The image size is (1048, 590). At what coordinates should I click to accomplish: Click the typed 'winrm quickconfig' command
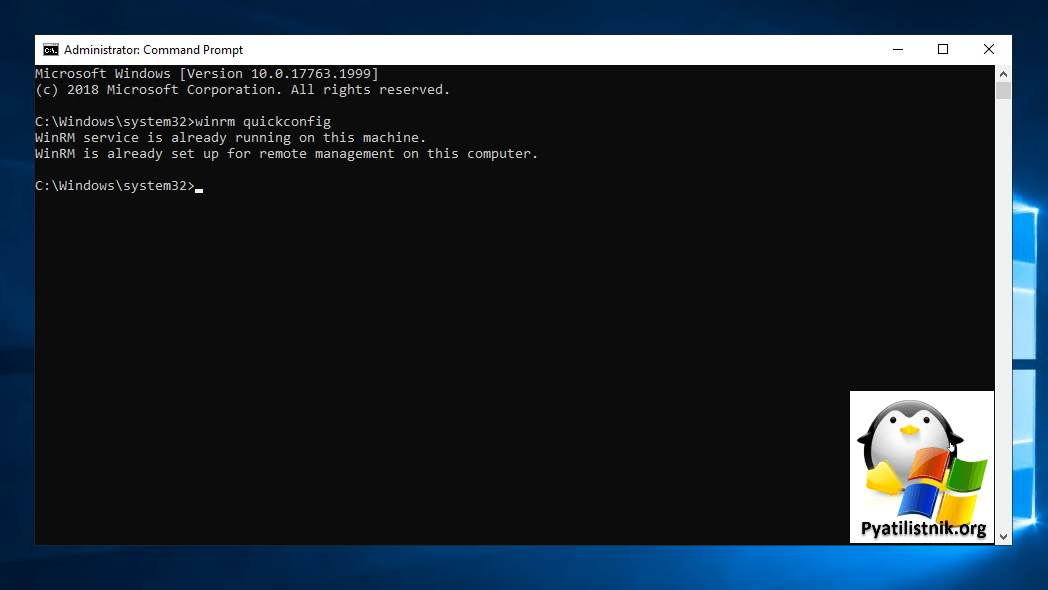tap(263, 122)
